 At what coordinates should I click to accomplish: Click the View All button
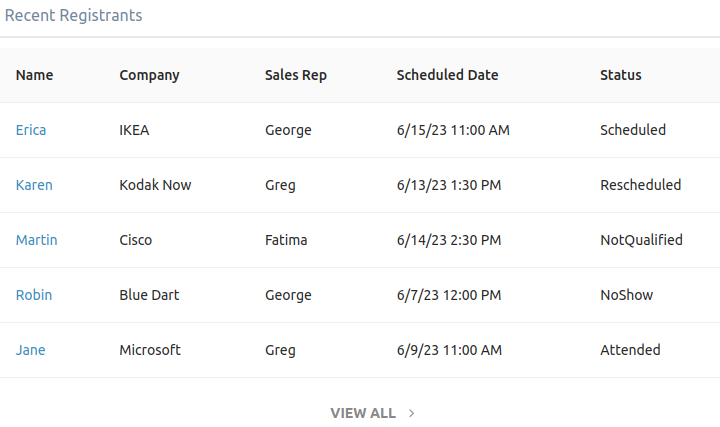(363, 413)
